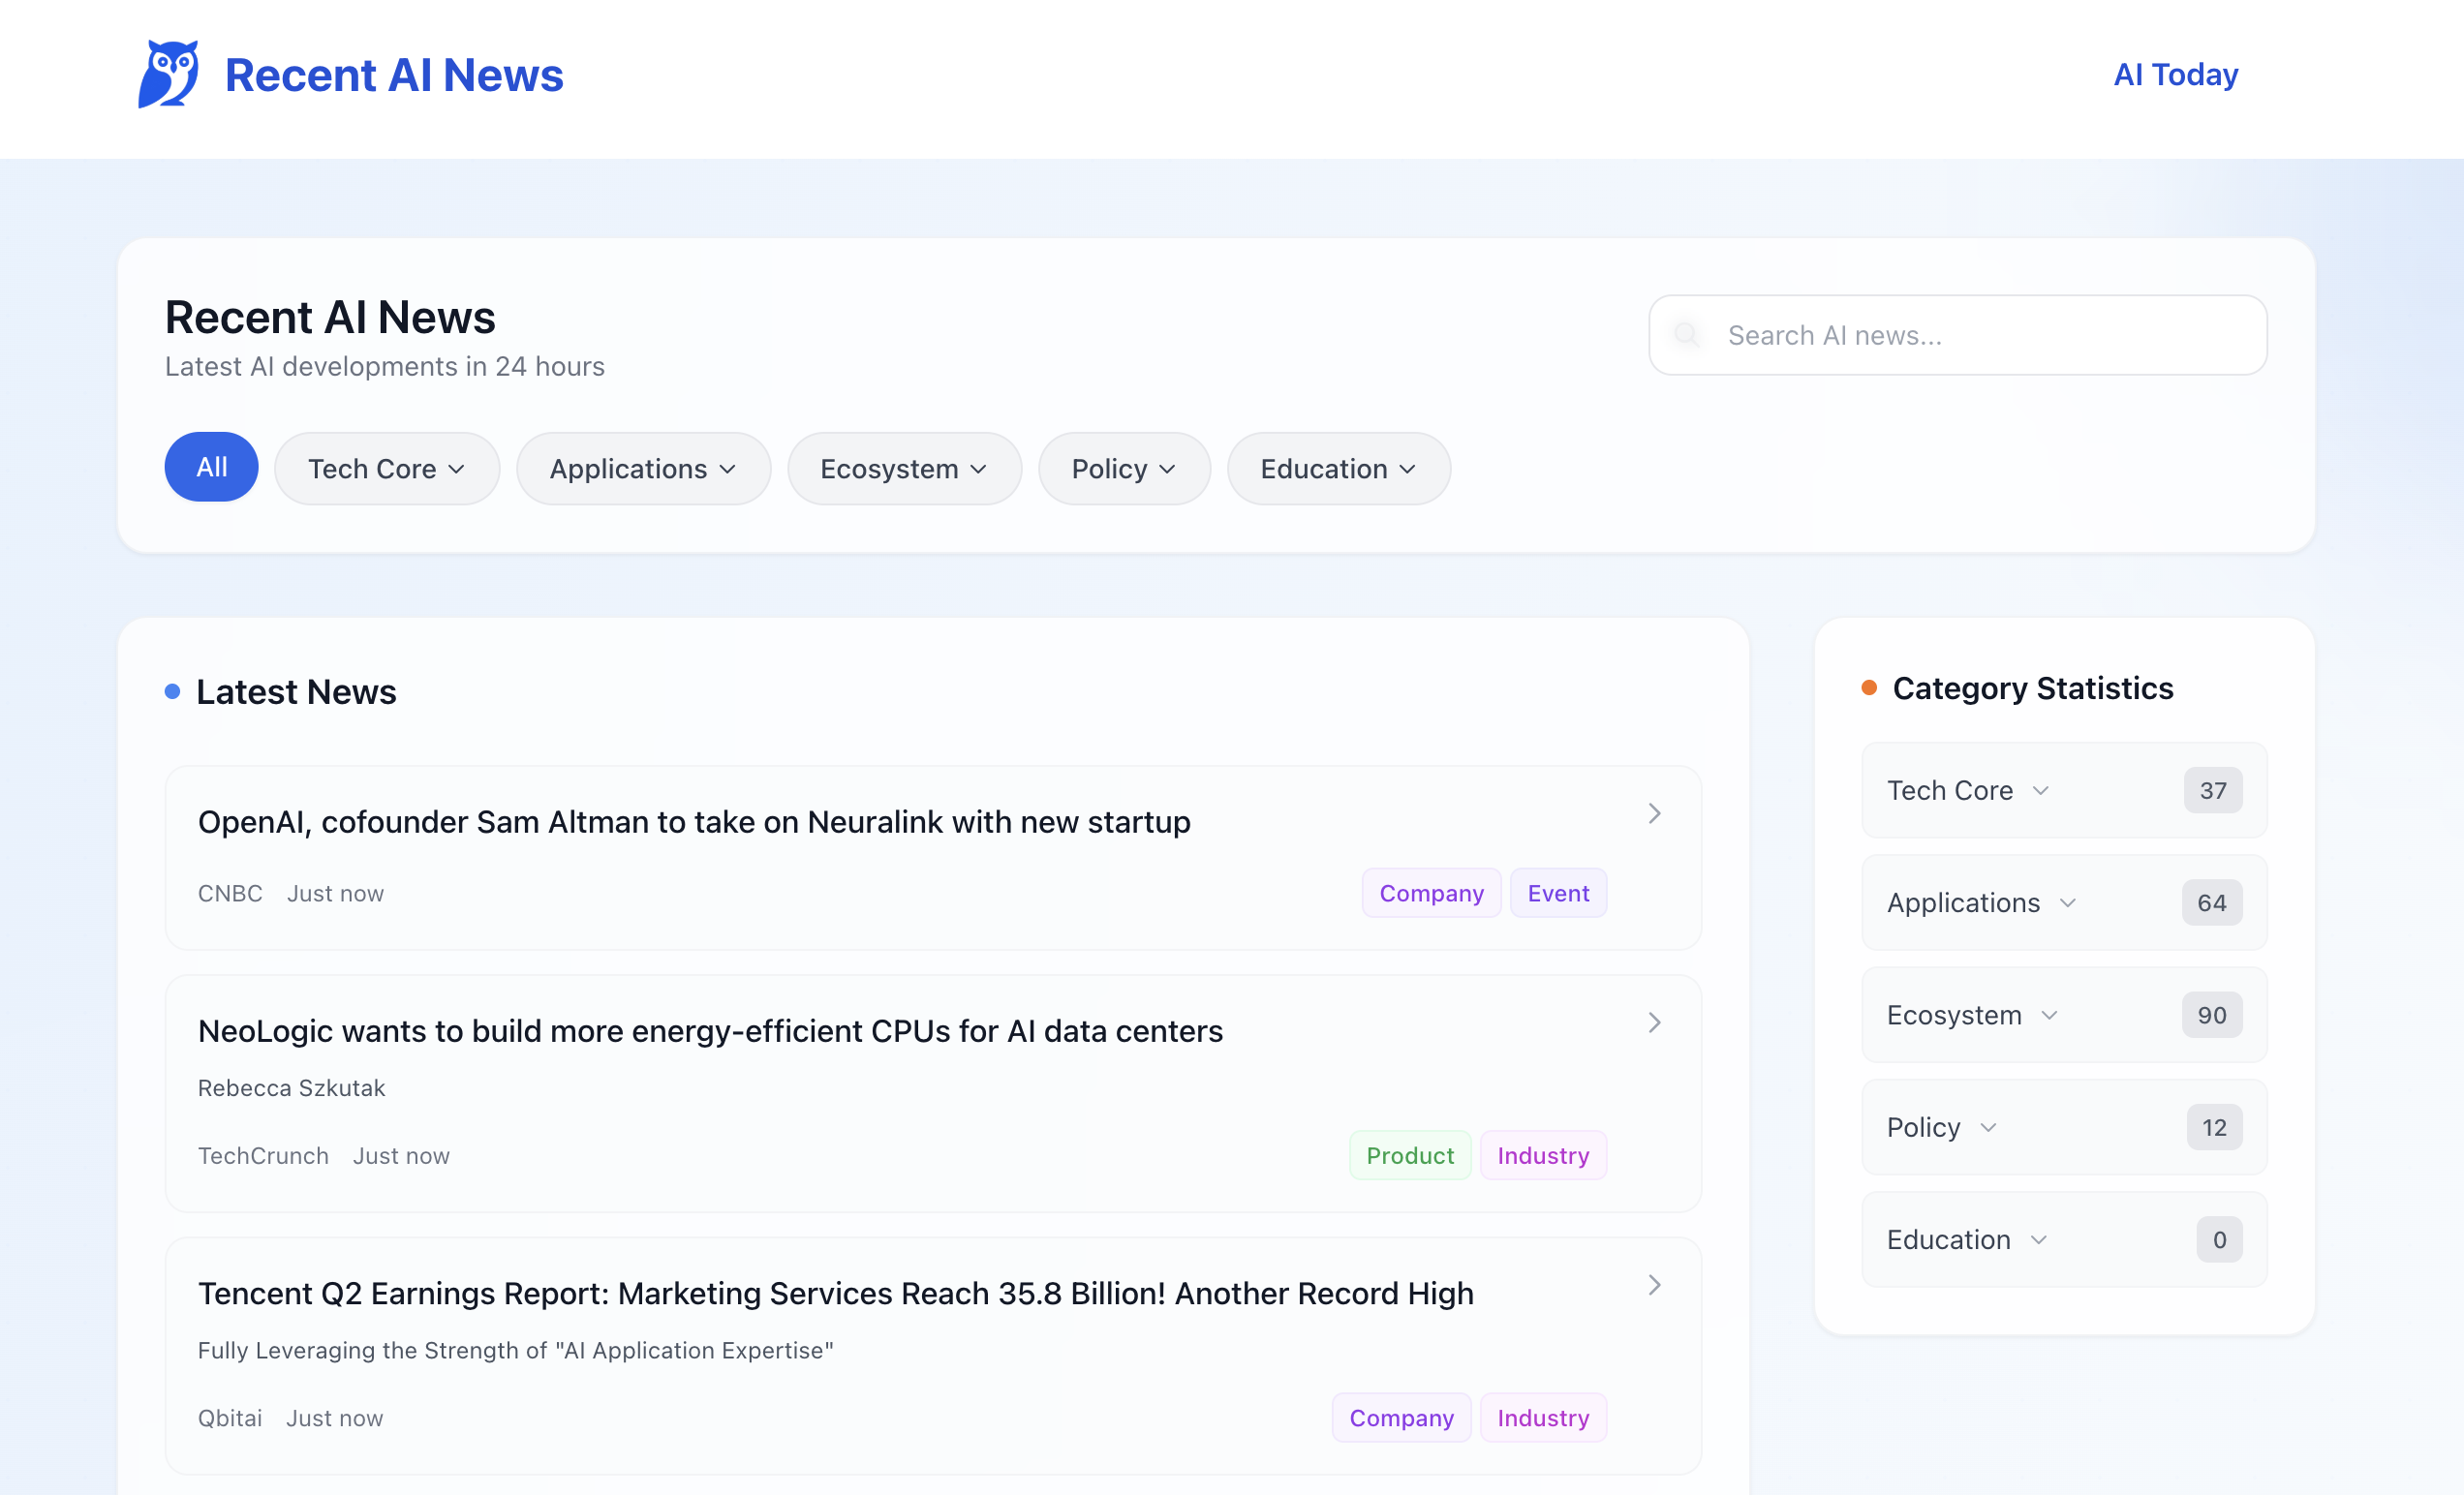The width and height of the screenshot is (2464, 1495).
Task: Focus the Search AI news field
Action: tap(1957, 335)
